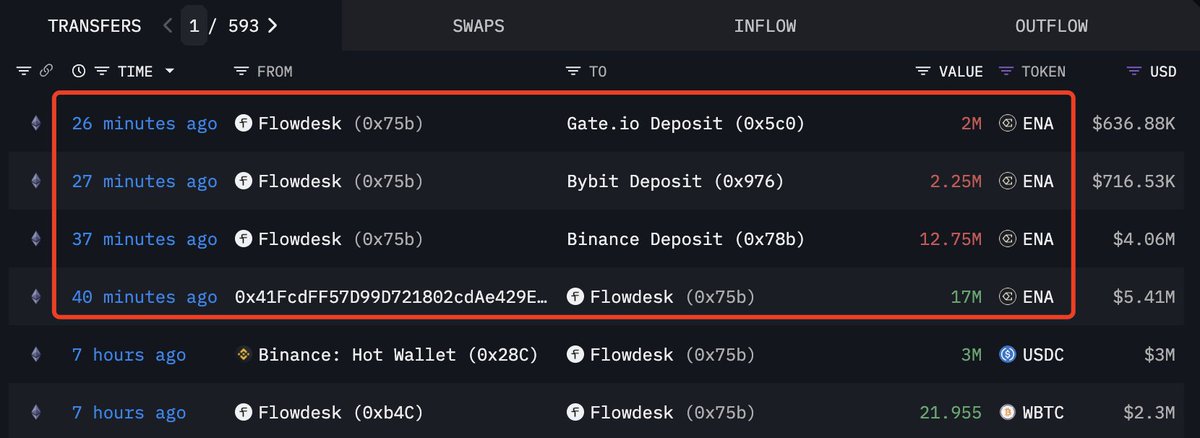Click the ENA token icon in the 2M row

tap(1008, 124)
